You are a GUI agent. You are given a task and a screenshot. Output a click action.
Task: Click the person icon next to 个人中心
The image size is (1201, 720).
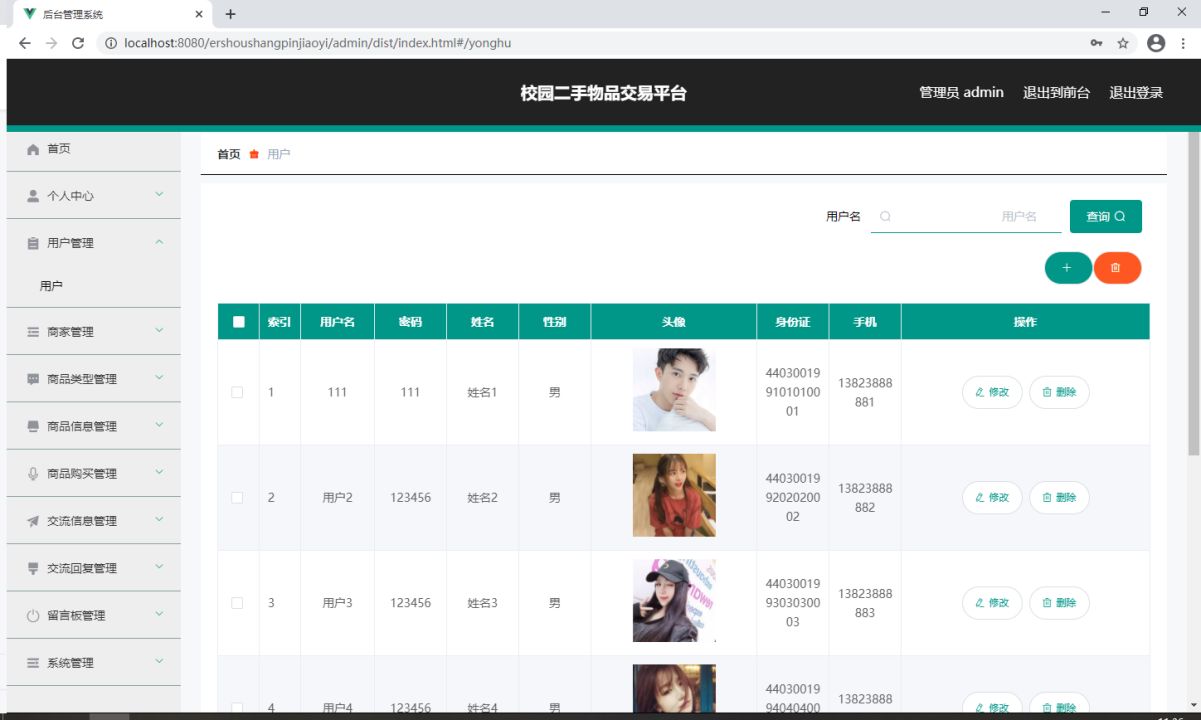coord(33,196)
